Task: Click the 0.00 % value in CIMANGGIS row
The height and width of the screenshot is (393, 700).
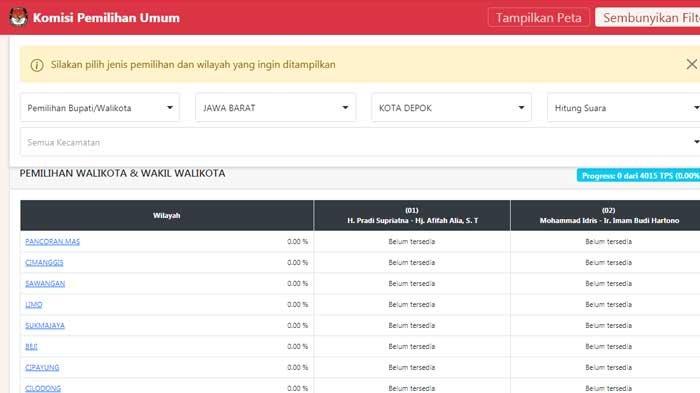Action: (x=297, y=263)
